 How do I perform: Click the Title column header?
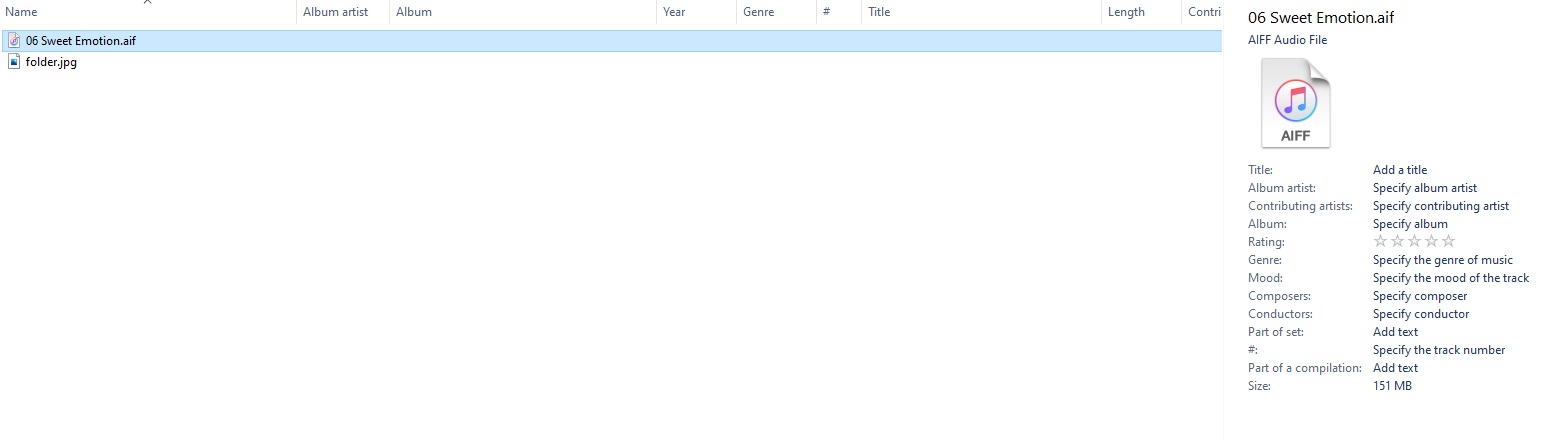coord(879,12)
